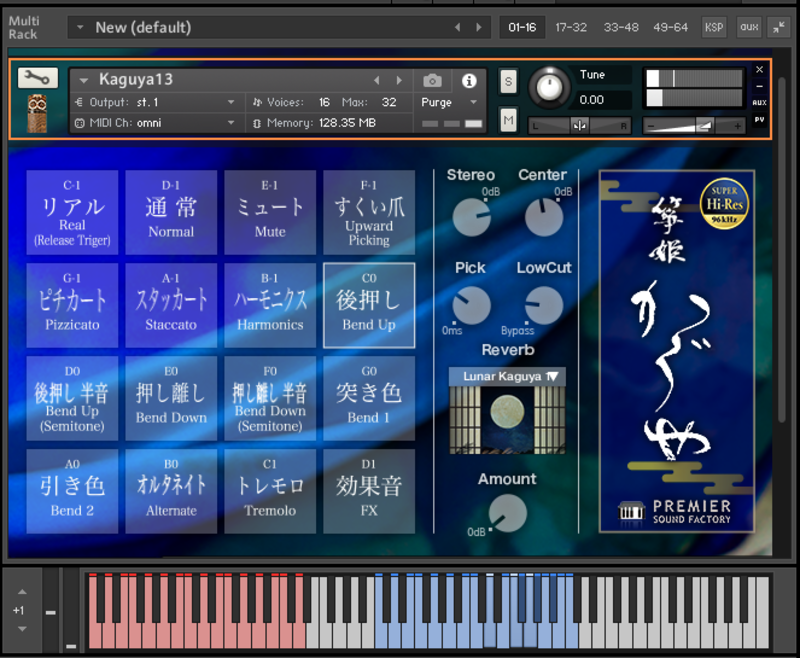
Task: Select FX articulation D1
Action: click(x=369, y=491)
